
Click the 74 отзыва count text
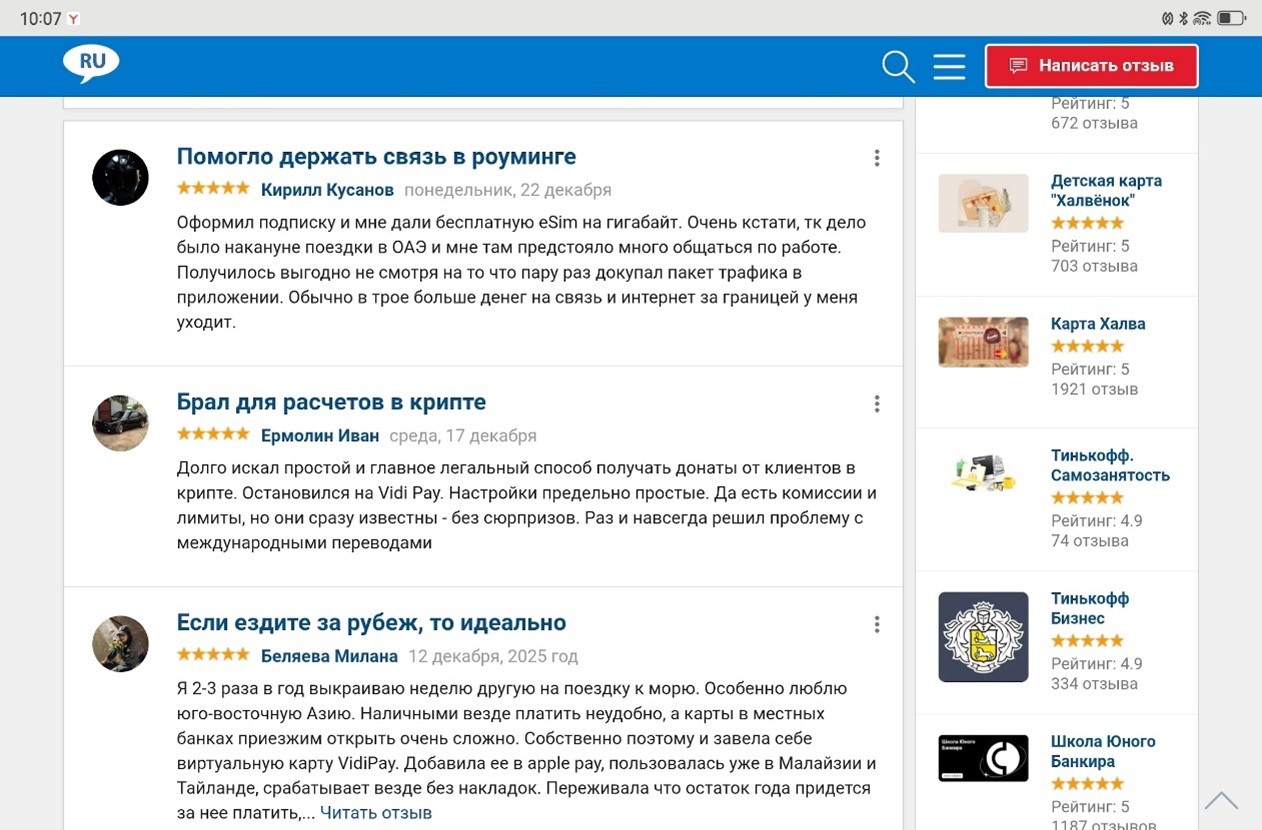point(1090,541)
